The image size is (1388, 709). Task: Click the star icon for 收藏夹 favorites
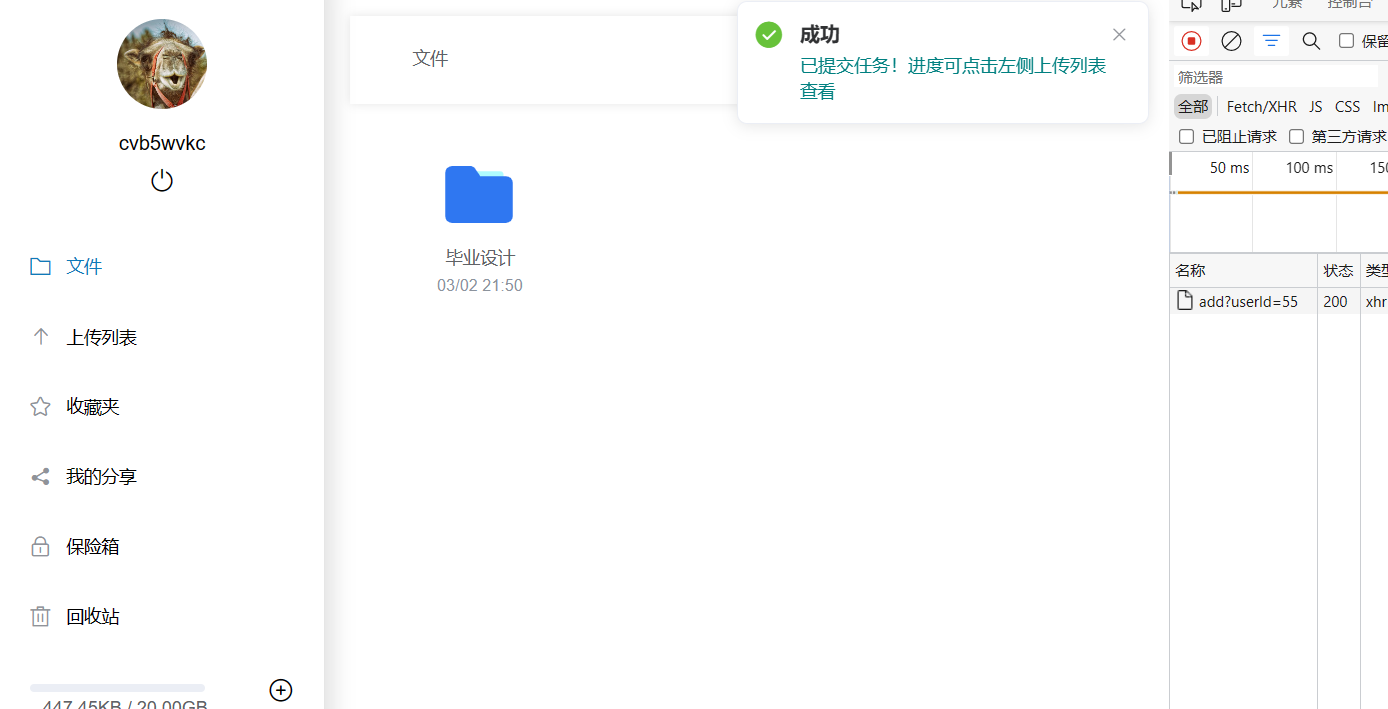40,406
